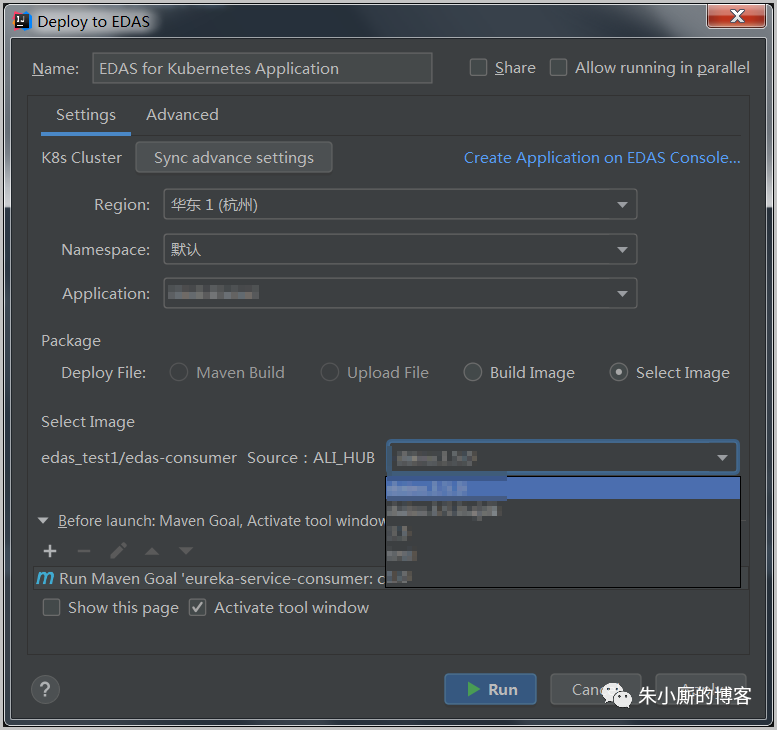Screen dimensions: 777x730
Task: Choose the Build Image radio option
Action: pyautogui.click(x=472, y=372)
